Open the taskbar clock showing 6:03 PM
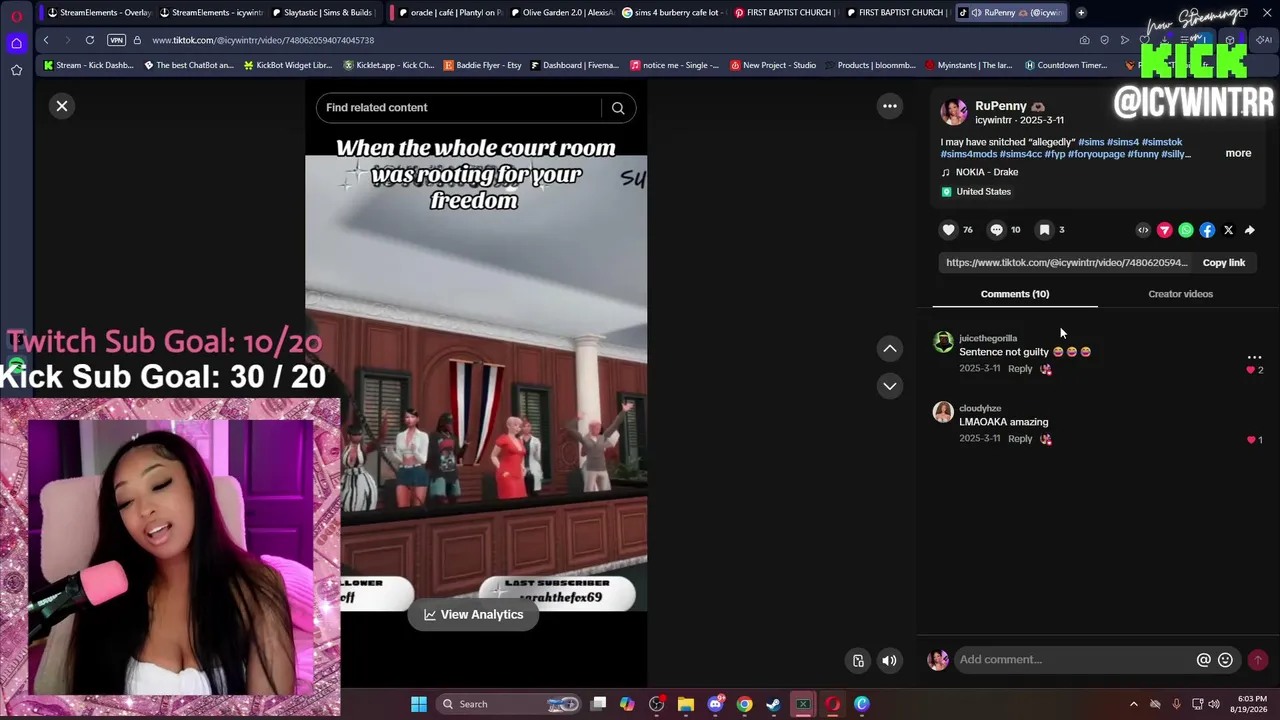This screenshot has height=720, width=1280. [x=1252, y=704]
